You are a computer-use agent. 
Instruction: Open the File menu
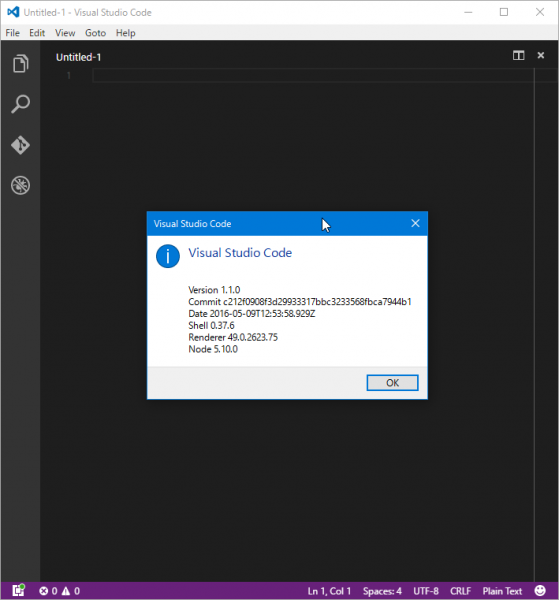pyautogui.click(x=13, y=33)
